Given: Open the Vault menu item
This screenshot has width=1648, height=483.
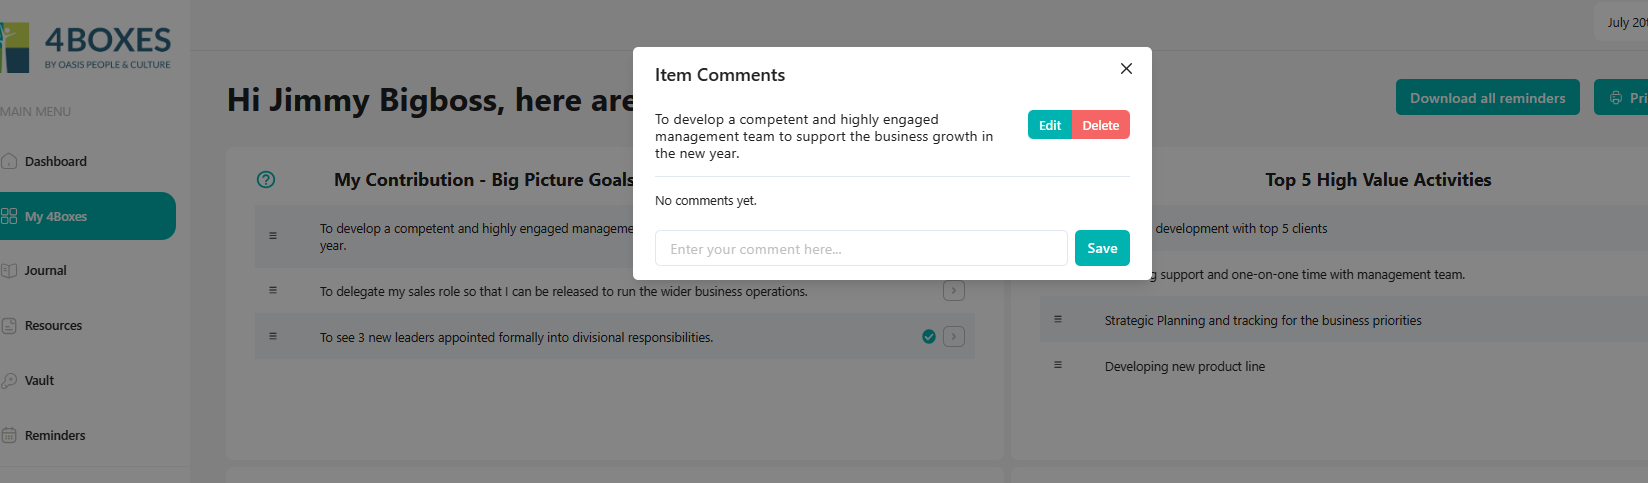Looking at the screenshot, I should [x=39, y=380].
